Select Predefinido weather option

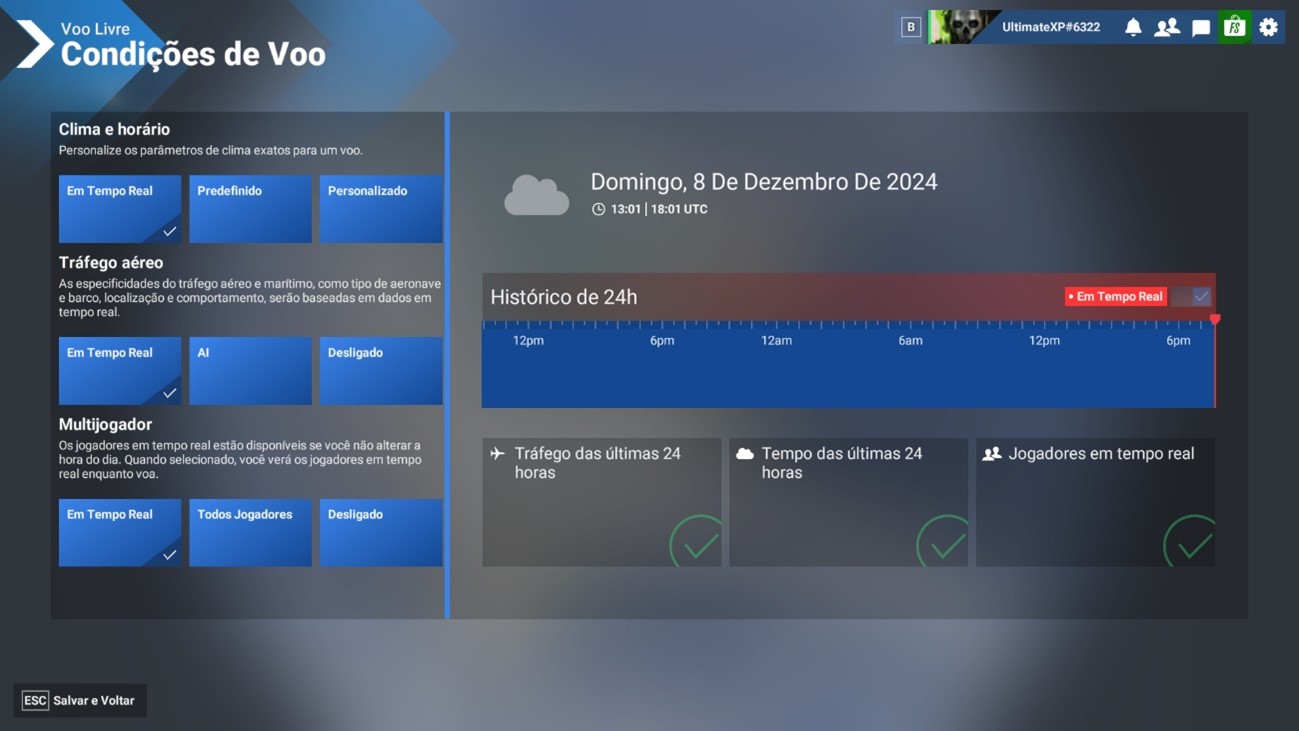coord(250,208)
